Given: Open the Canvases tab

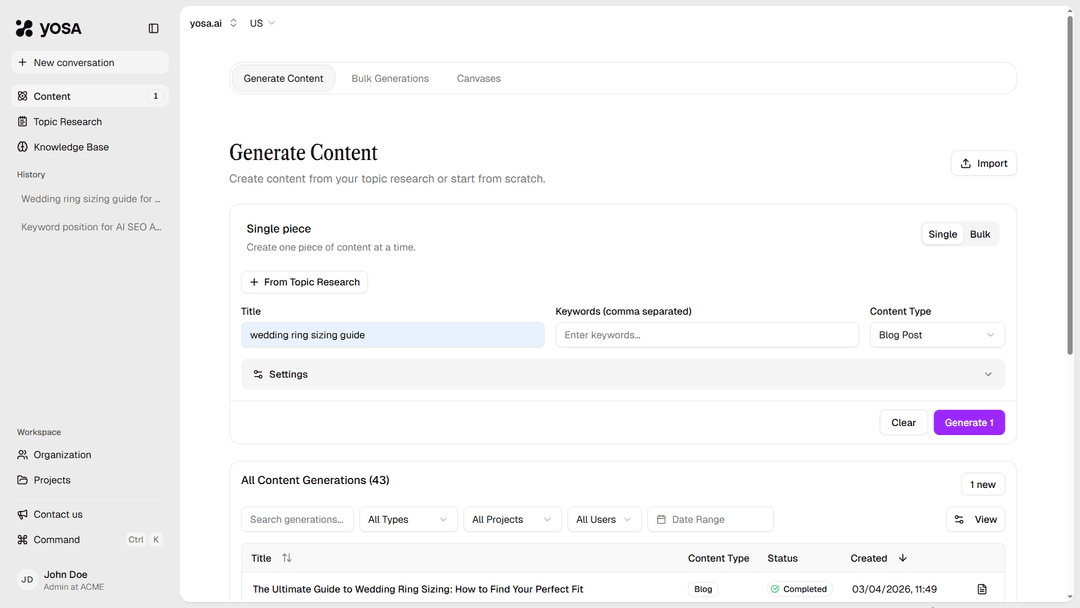Looking at the screenshot, I should point(478,78).
